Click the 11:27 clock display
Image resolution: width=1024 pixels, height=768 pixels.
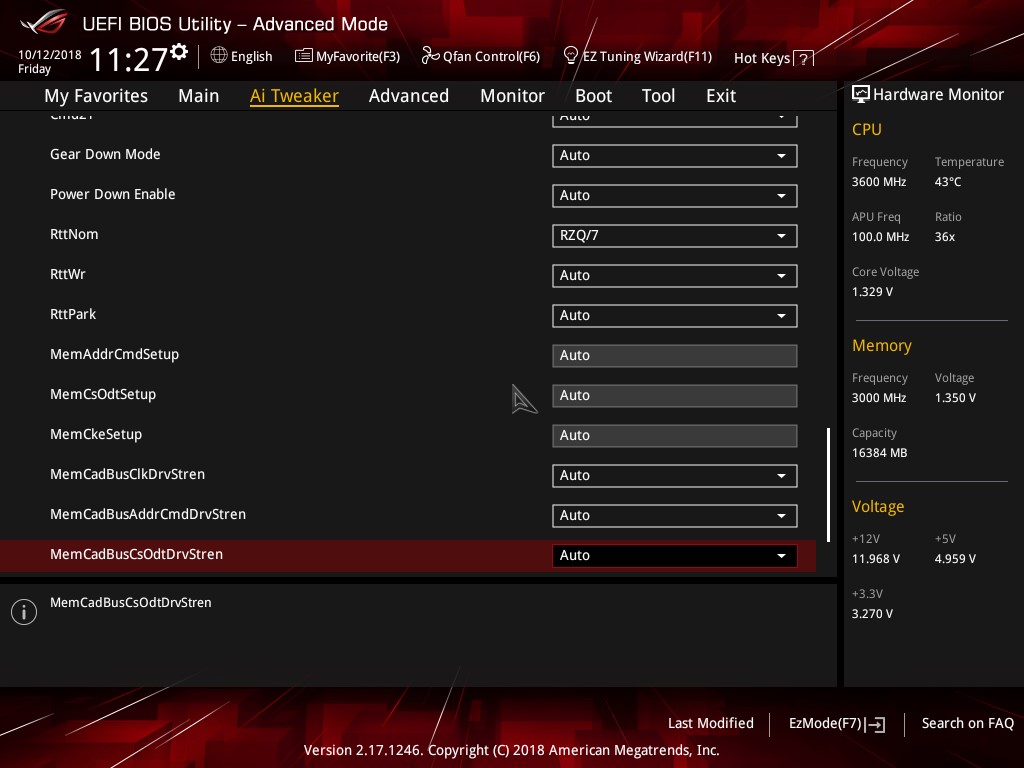pos(129,59)
